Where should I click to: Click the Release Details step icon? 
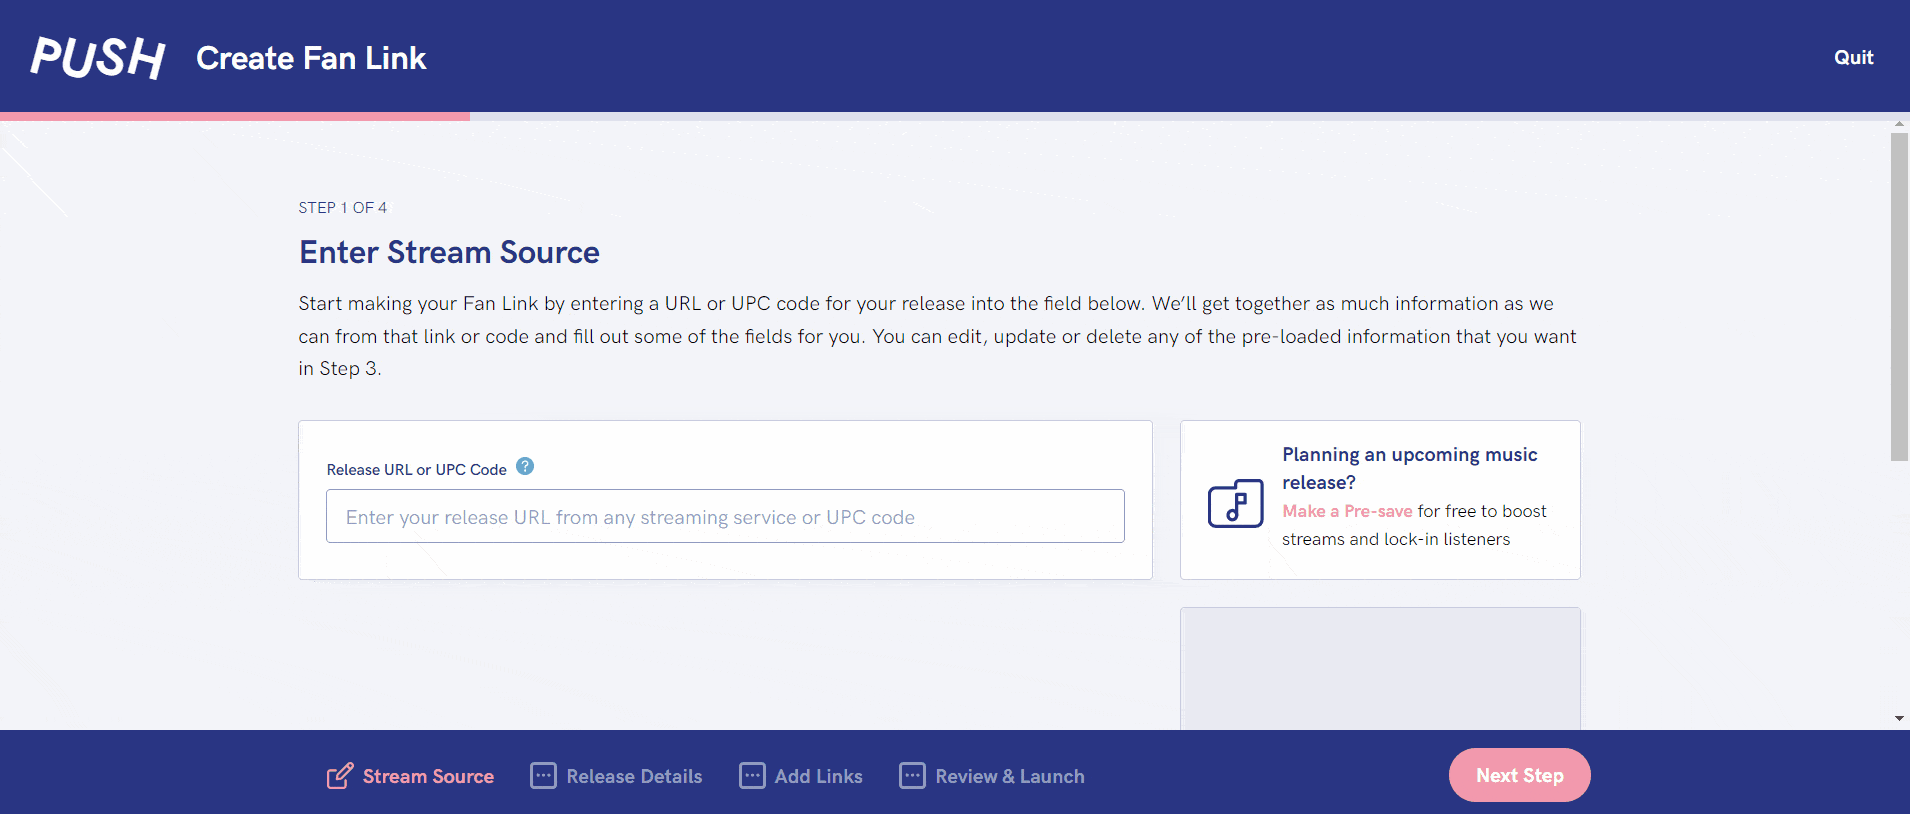(x=543, y=776)
